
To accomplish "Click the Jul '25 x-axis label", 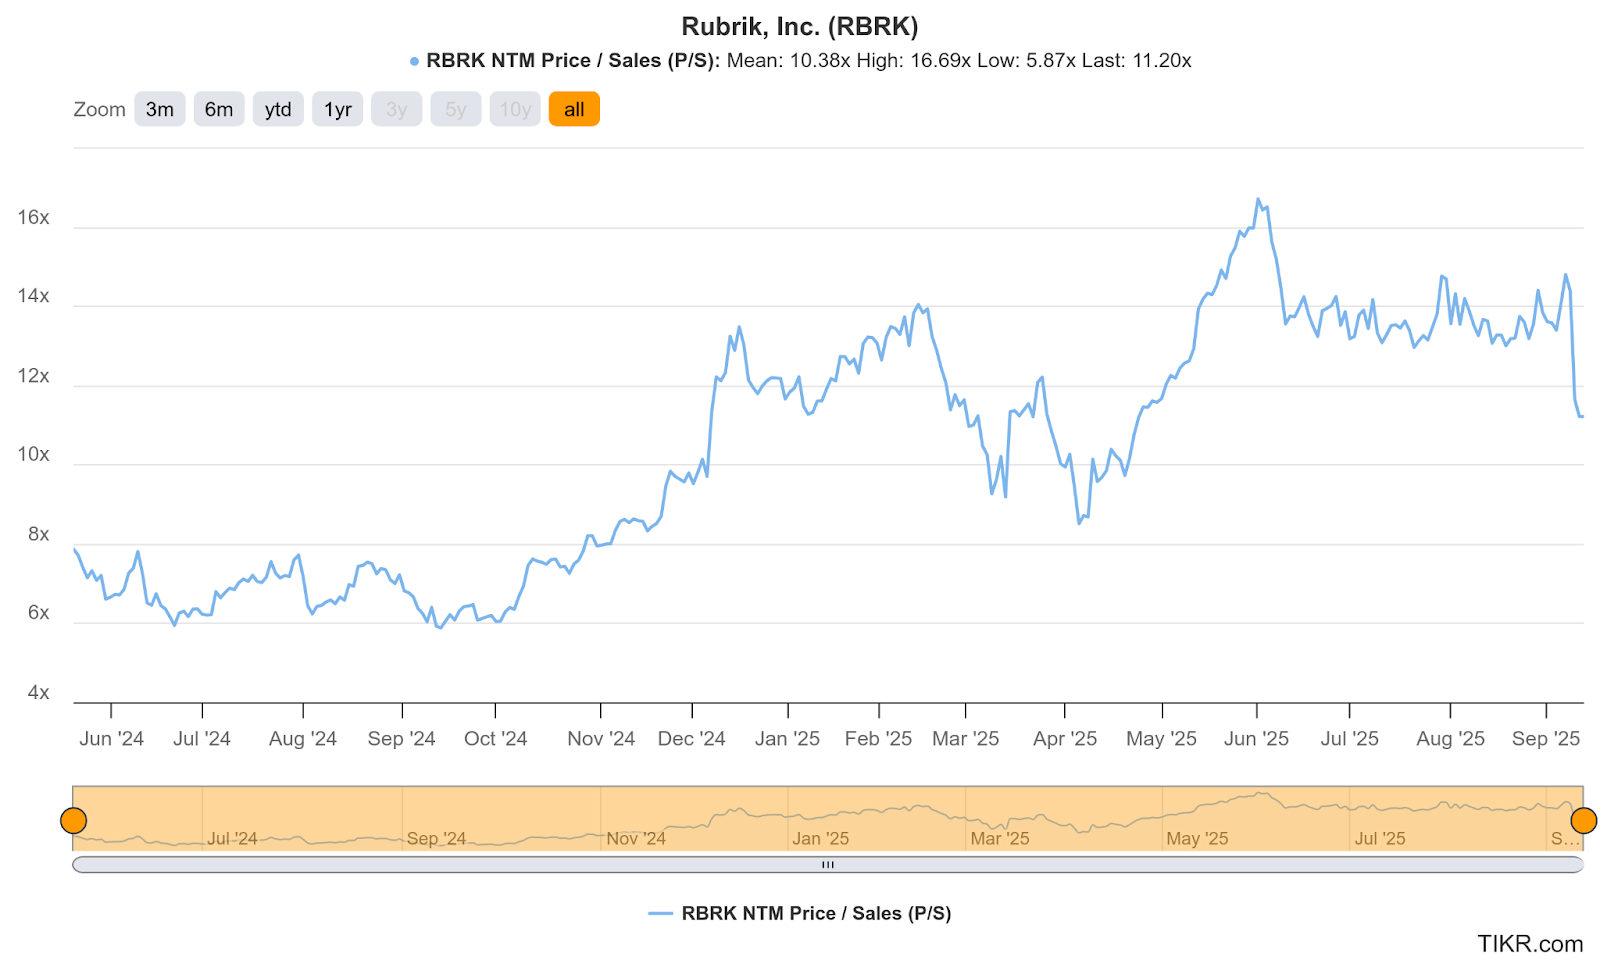I will tap(1350, 738).
